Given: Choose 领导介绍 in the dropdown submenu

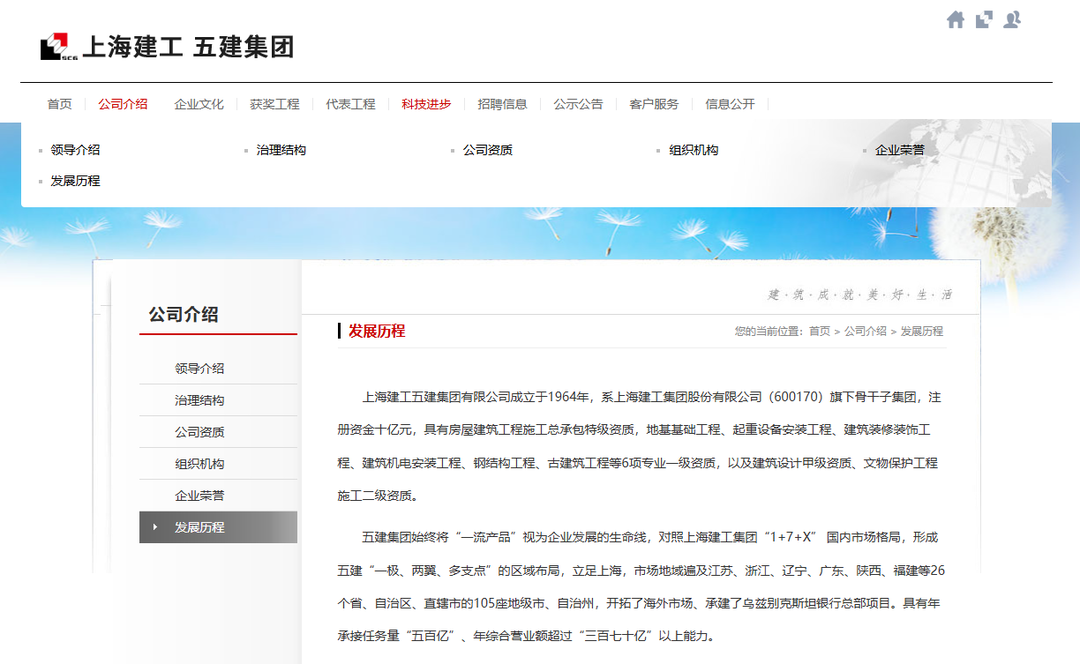Looking at the screenshot, I should click(75, 150).
